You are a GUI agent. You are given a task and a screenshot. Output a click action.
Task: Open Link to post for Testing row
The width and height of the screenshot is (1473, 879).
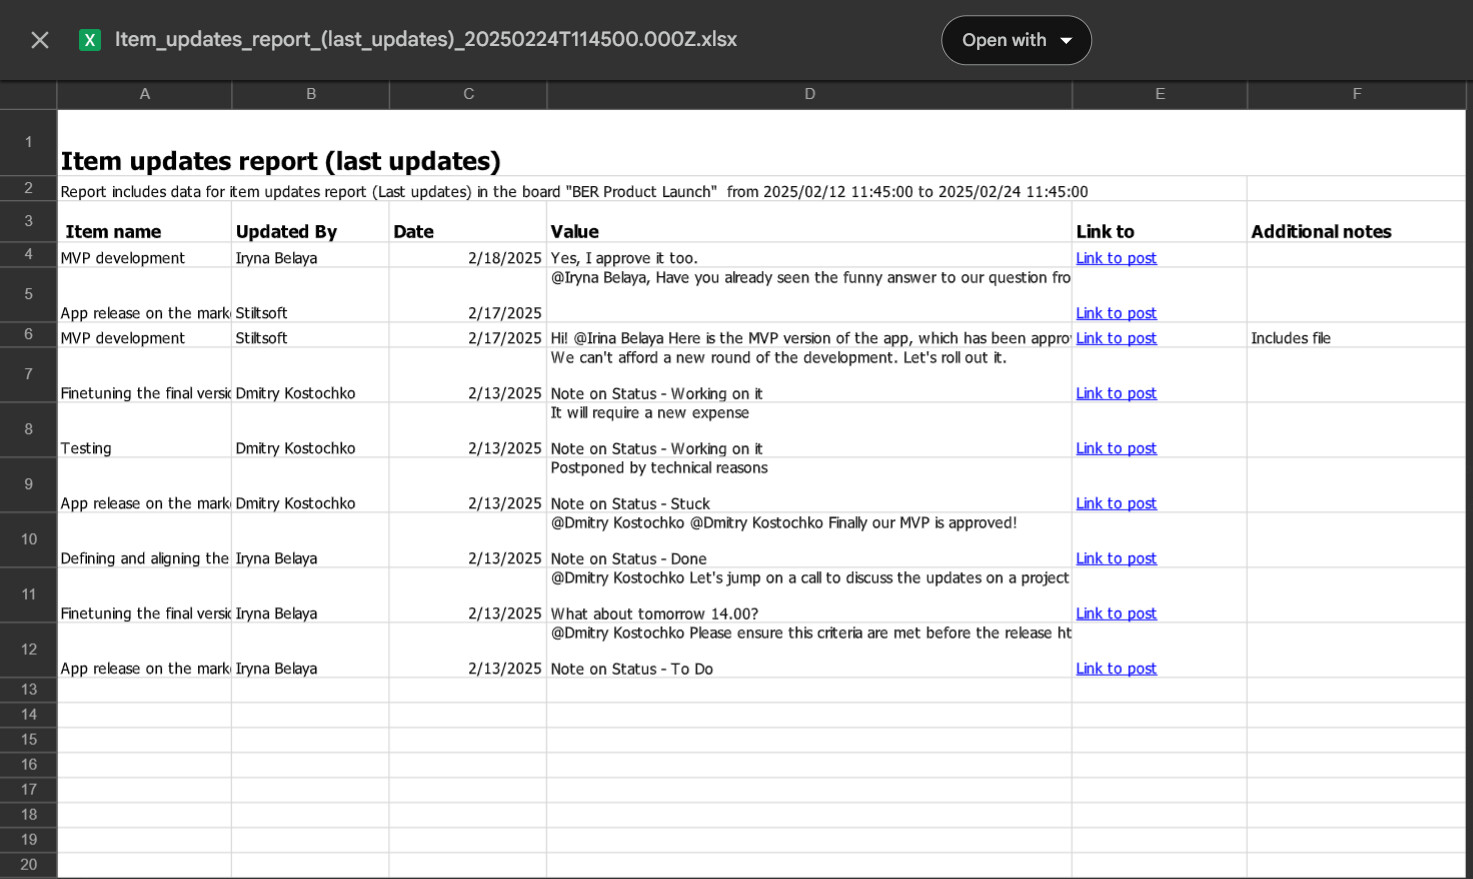click(1116, 448)
